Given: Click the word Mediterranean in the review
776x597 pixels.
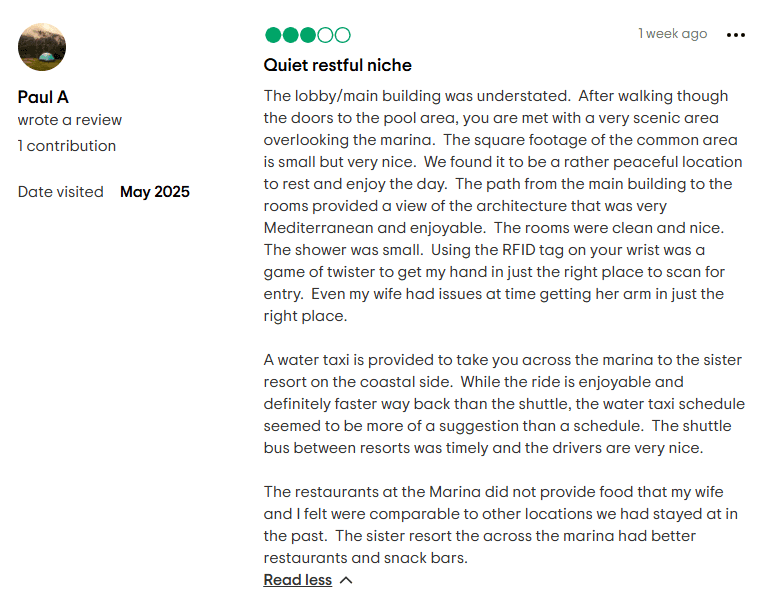Looking at the screenshot, I should click(318, 228).
